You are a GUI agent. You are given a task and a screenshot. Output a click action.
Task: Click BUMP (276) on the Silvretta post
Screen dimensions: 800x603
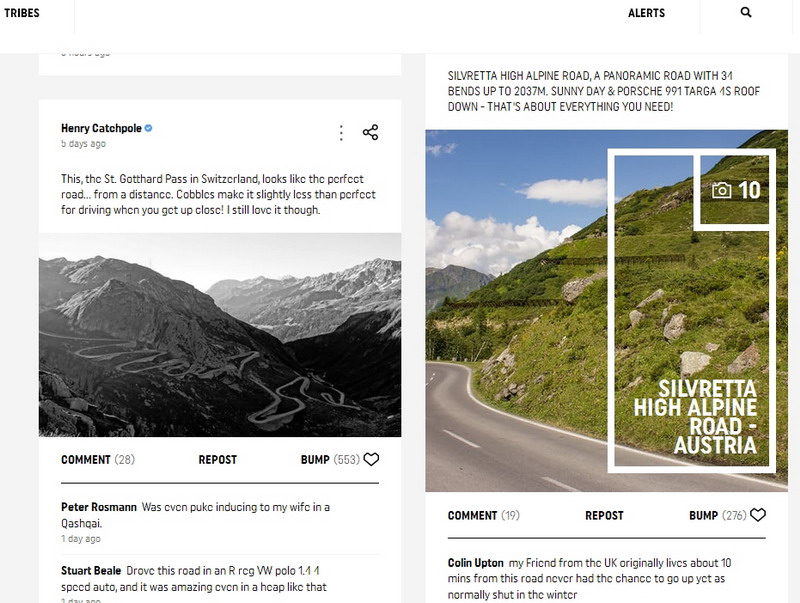[x=717, y=515]
